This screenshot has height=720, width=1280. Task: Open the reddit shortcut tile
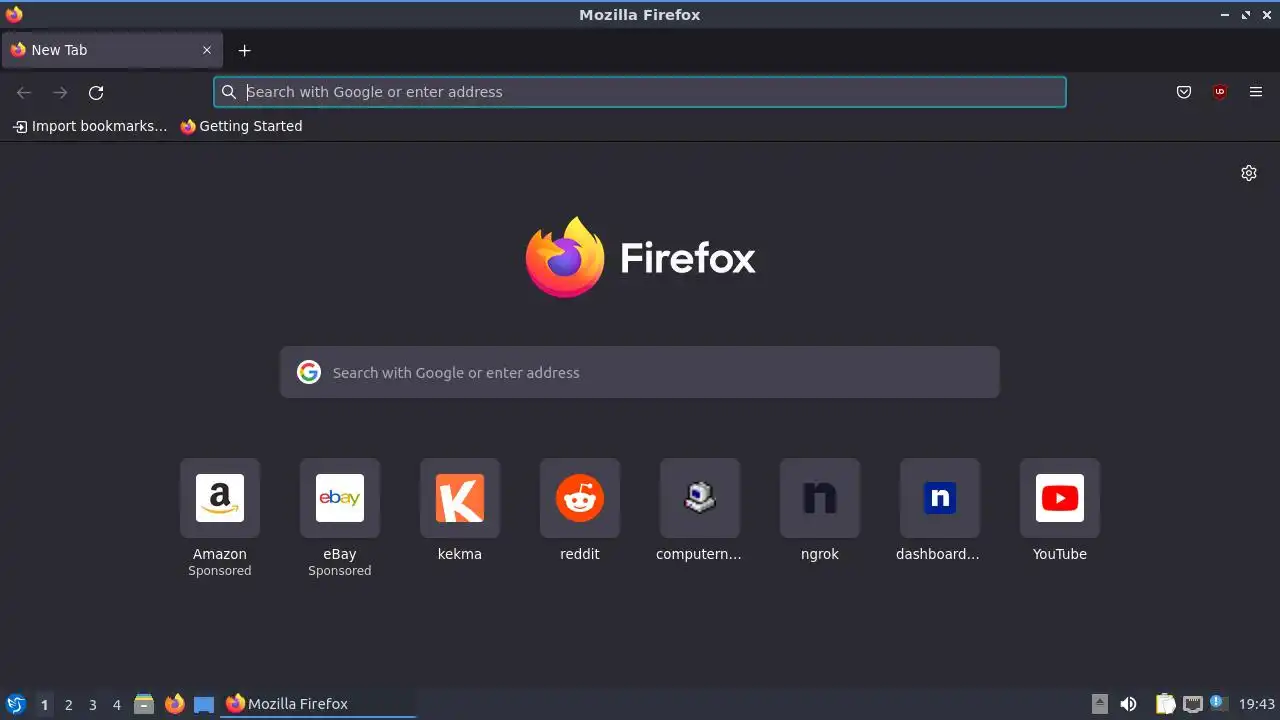pyautogui.click(x=580, y=498)
